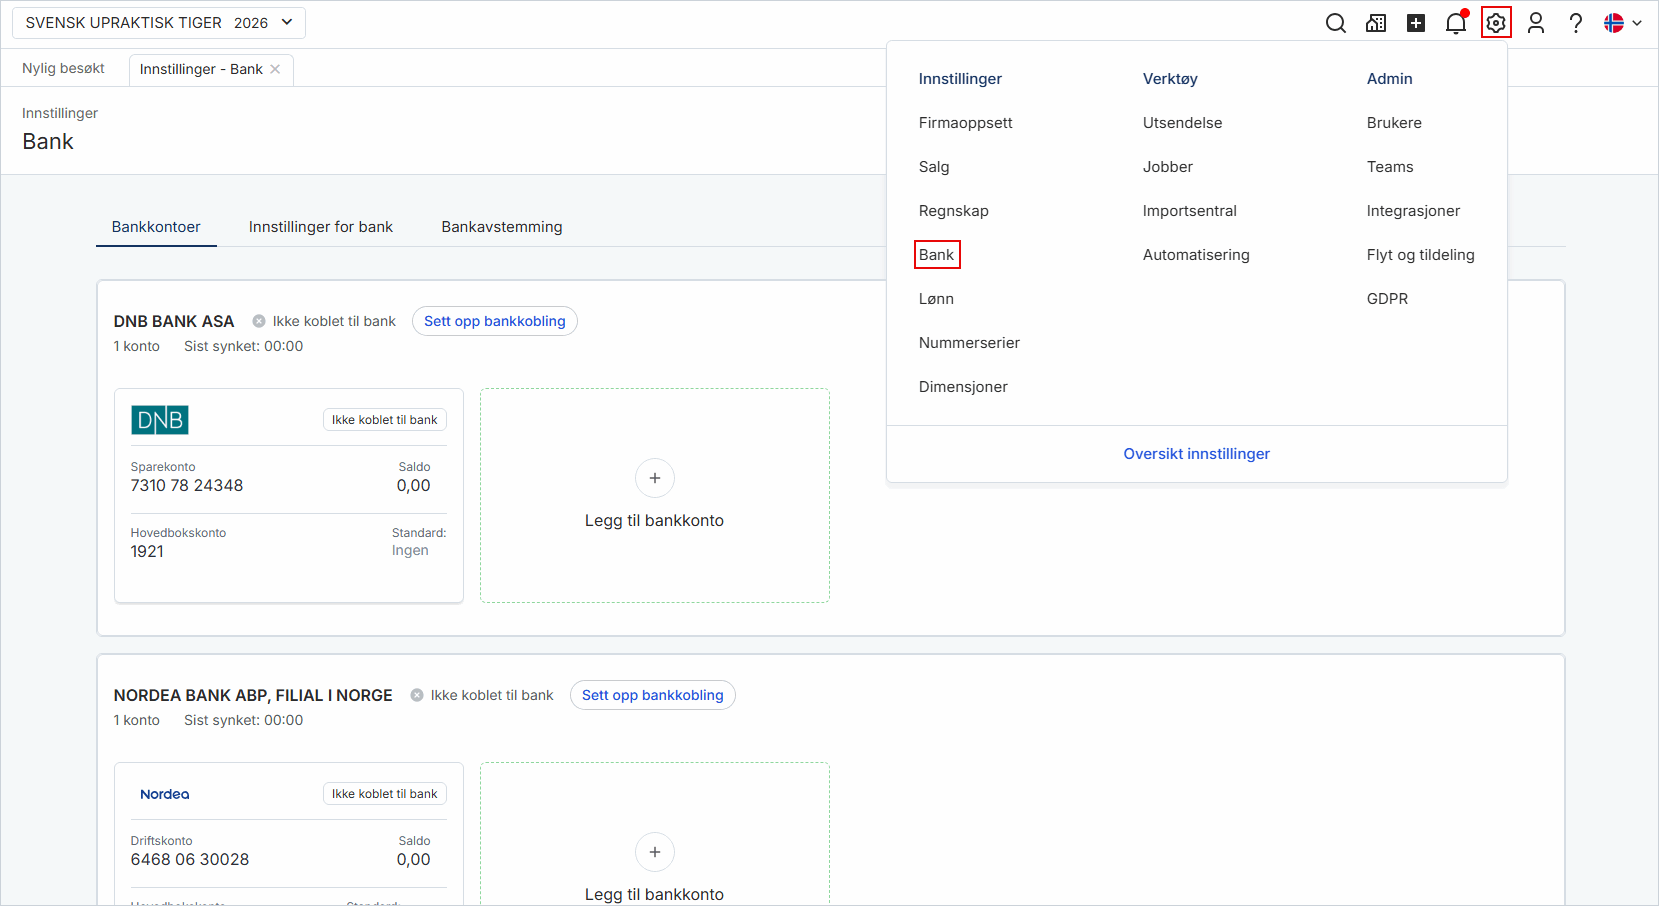
Task: Click the not-connected status icon beside NORDEA BANK ABP
Action: pyautogui.click(x=417, y=695)
